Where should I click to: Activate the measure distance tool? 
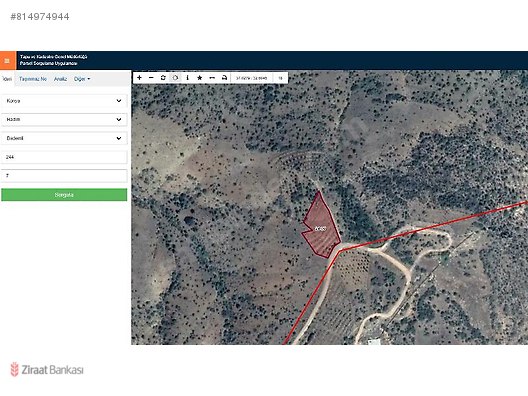pos(212,78)
